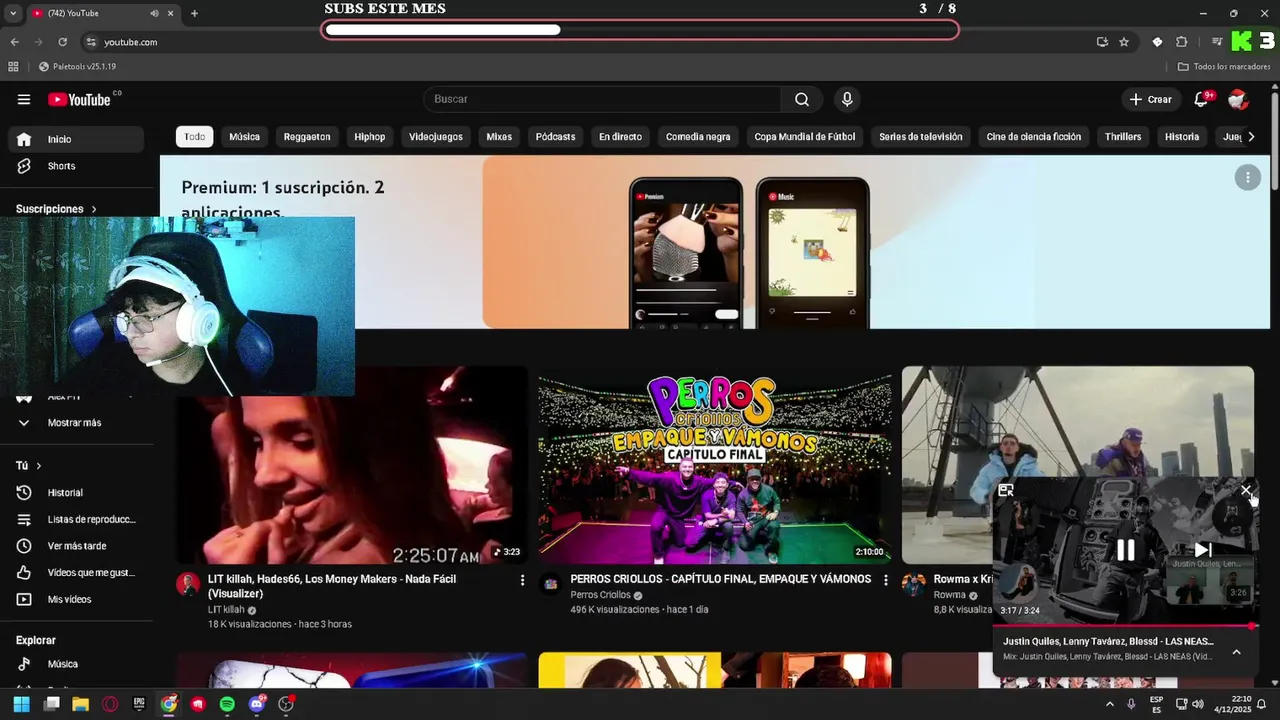Open options for Perros Criollos video
The height and width of the screenshot is (720, 1280).
(x=885, y=580)
